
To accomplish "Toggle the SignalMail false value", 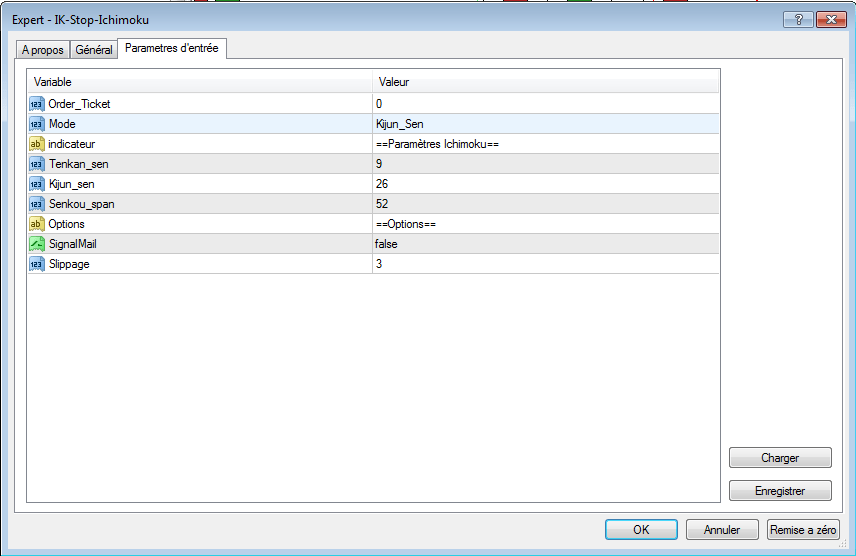I will pyautogui.click(x=545, y=244).
